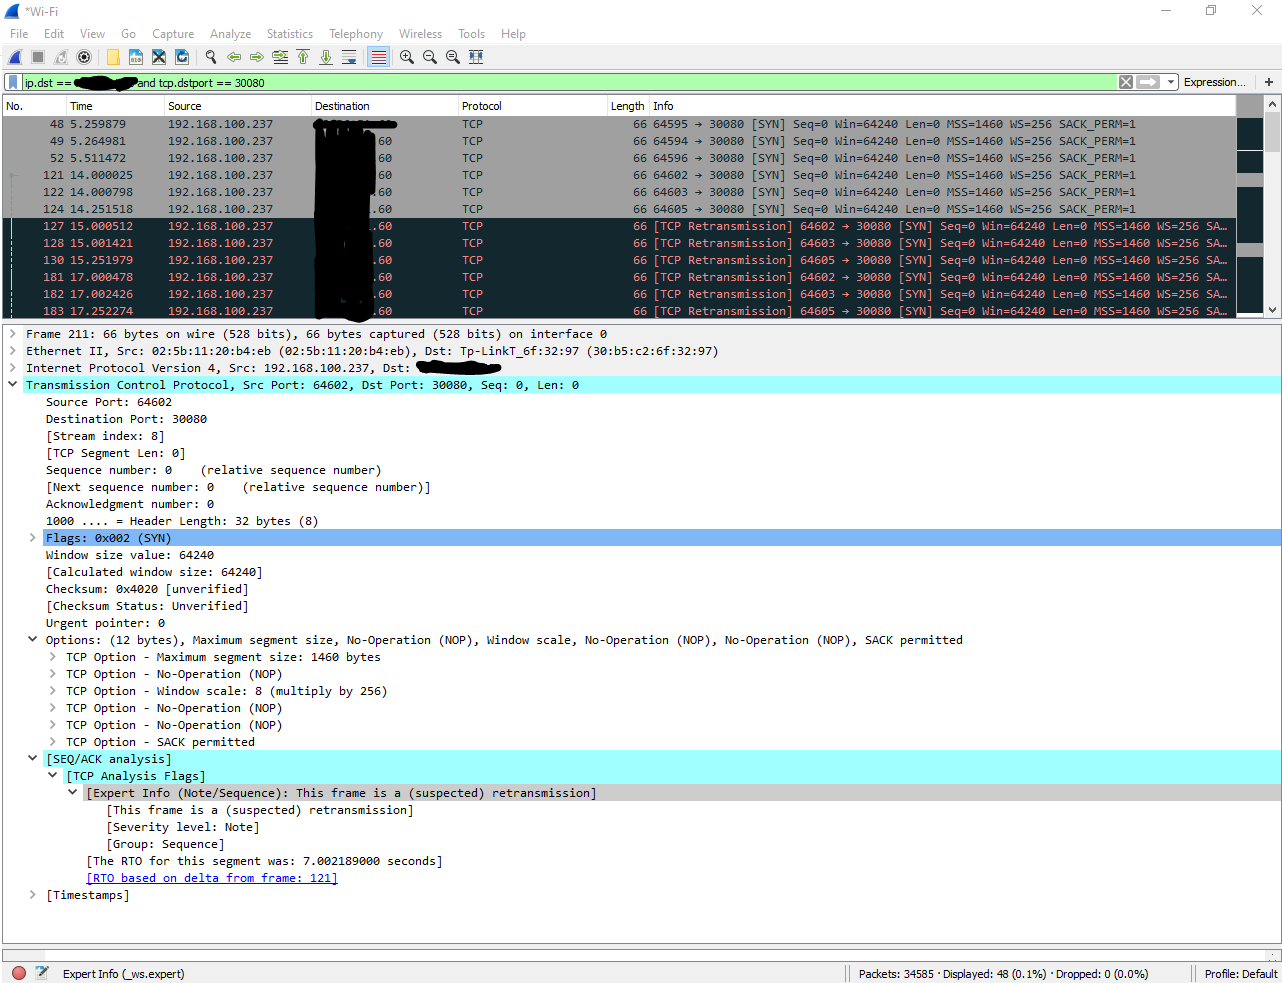Go forward in packet history

point(257,57)
